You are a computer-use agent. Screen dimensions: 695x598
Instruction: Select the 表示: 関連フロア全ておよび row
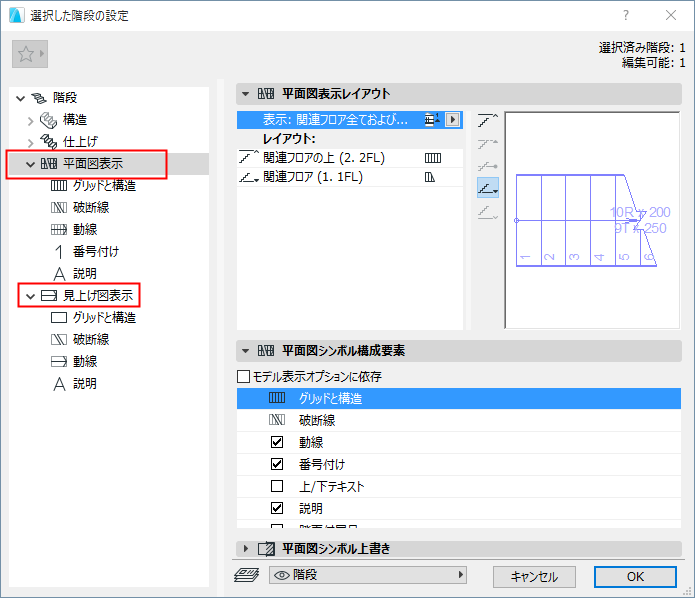(x=350, y=120)
